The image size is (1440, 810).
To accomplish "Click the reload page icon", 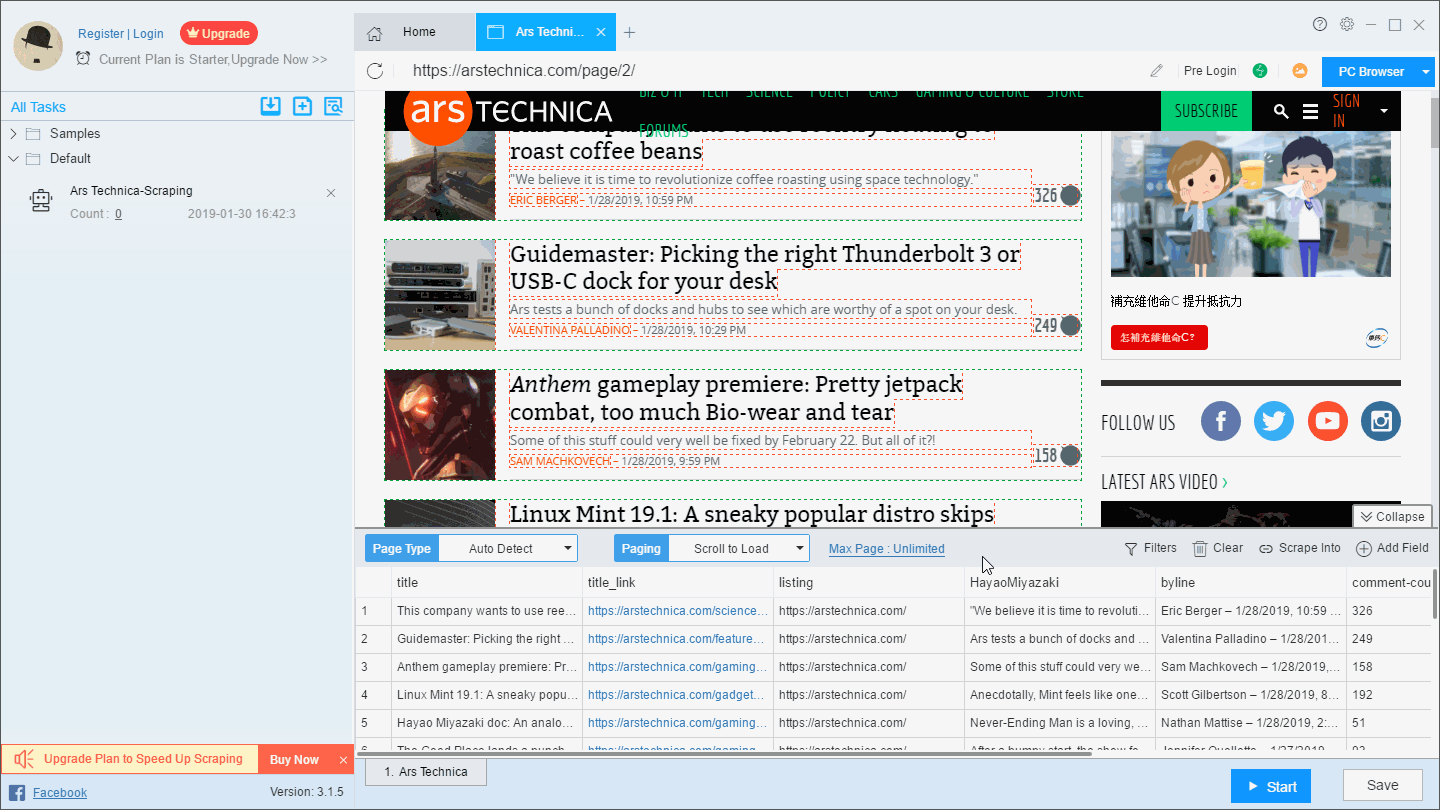I will click(375, 70).
